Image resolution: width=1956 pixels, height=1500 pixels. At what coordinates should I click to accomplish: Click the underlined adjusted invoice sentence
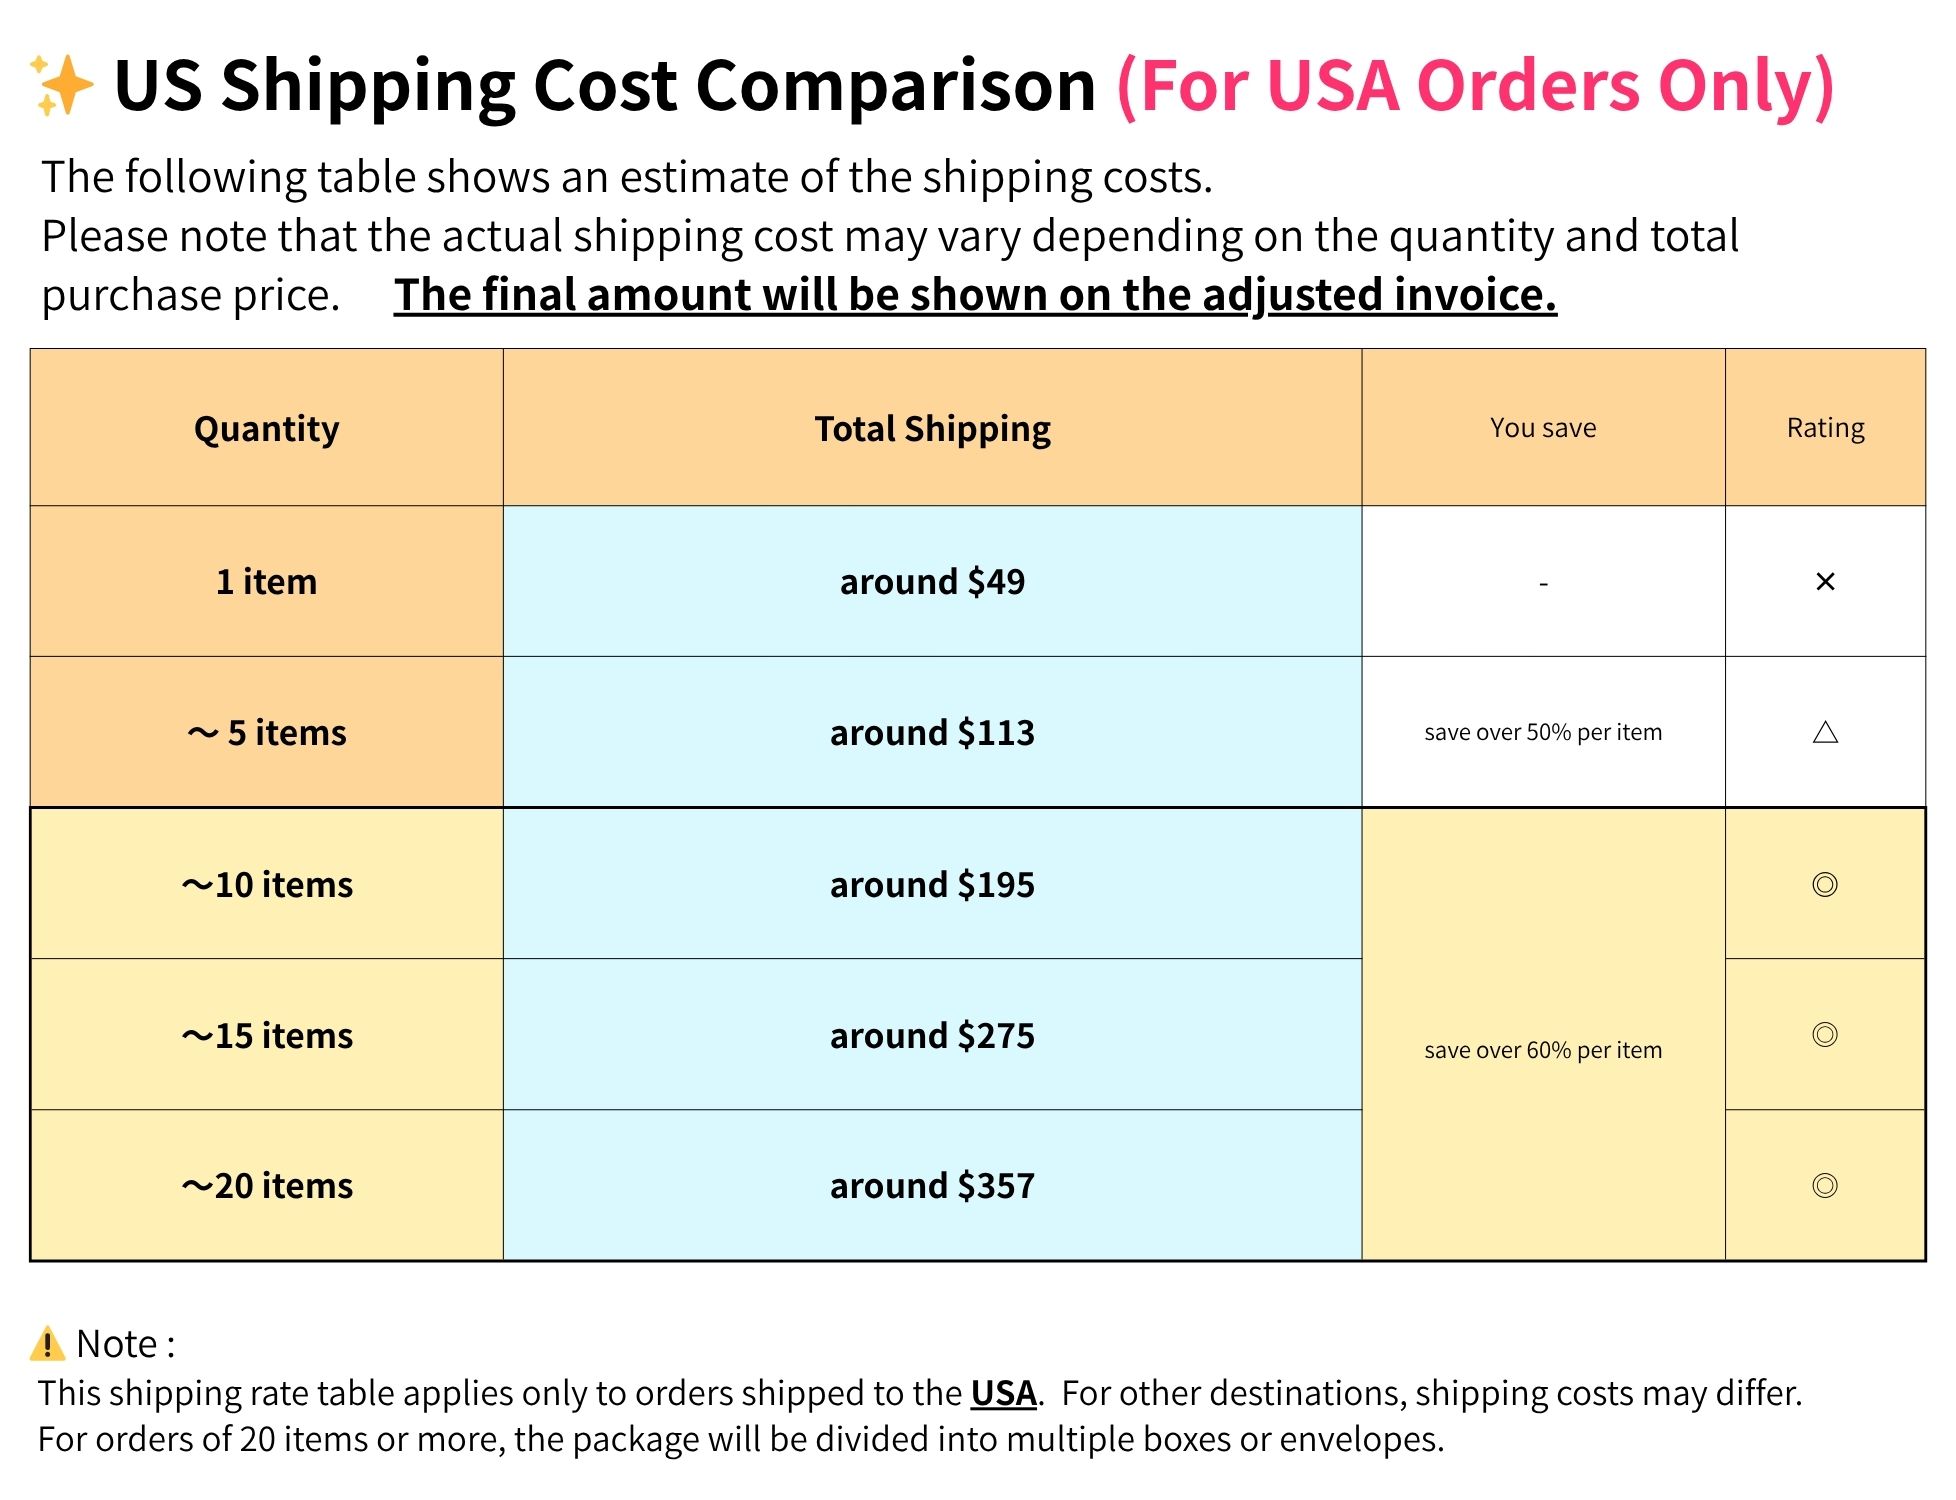click(975, 295)
